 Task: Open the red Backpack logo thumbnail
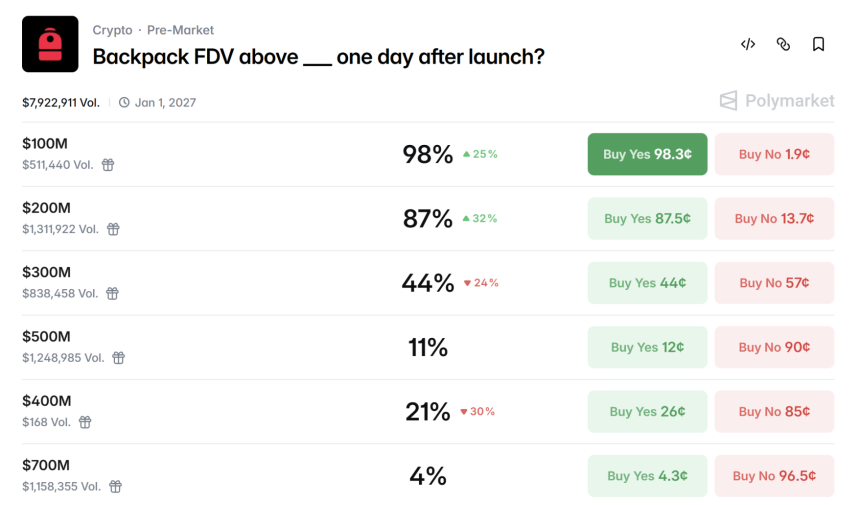[50, 44]
